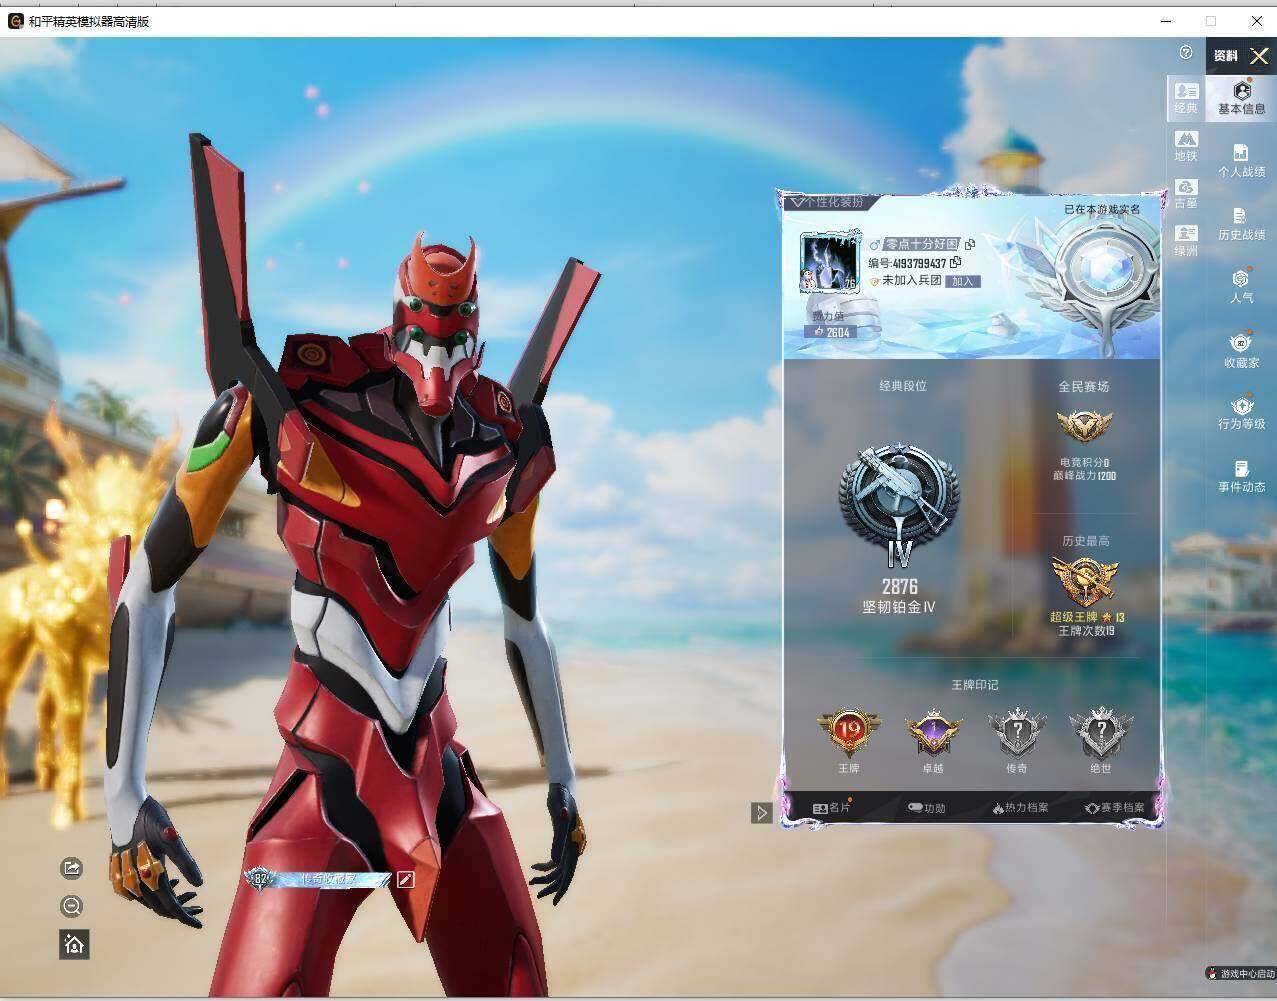Select the 赛季档案 bottom tab
The width and height of the screenshot is (1277, 1001).
click(1114, 808)
